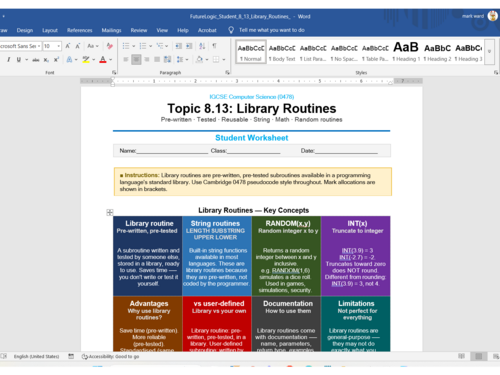Switch to Read Mode view icon
500x375 pixels.
pos(461,356)
